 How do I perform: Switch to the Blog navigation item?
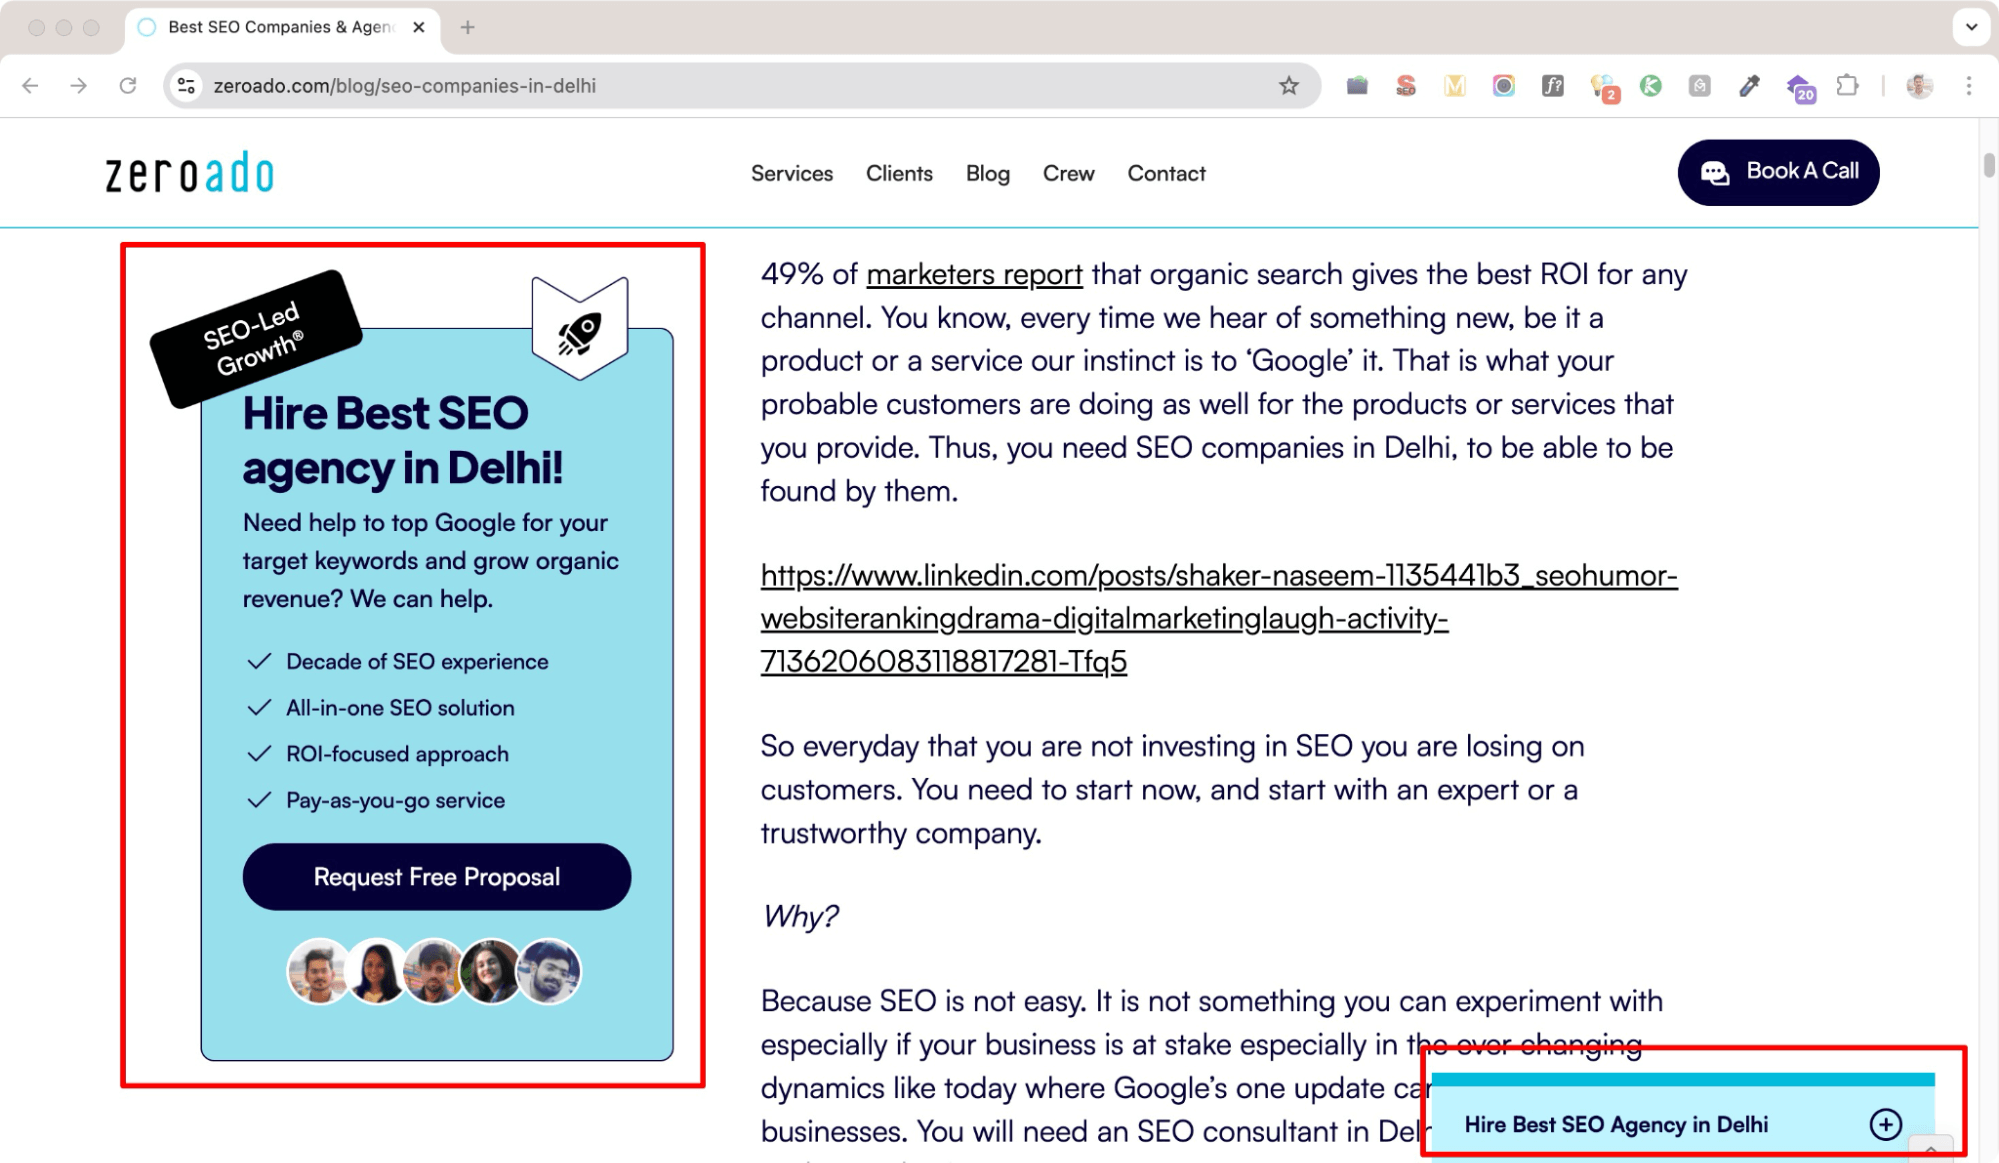tap(987, 173)
